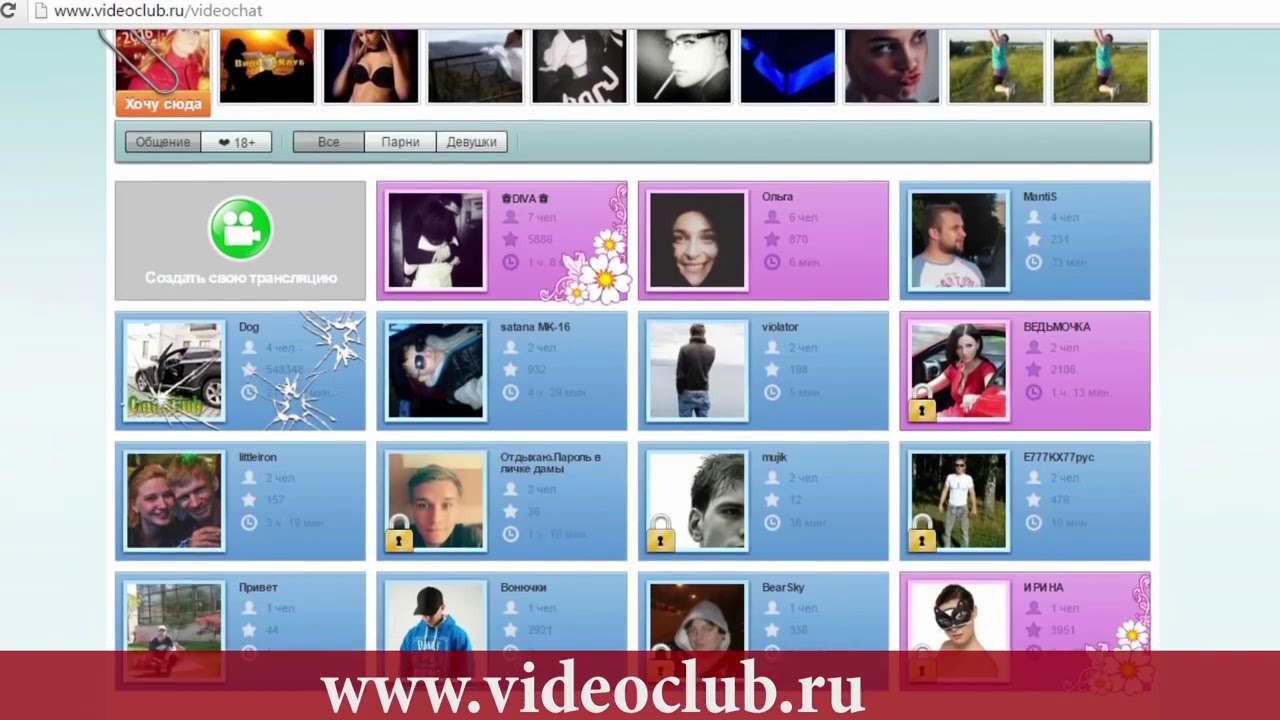Open DIVA's broadcast thumbnail
This screenshot has width=1280, height=720.
(435, 240)
